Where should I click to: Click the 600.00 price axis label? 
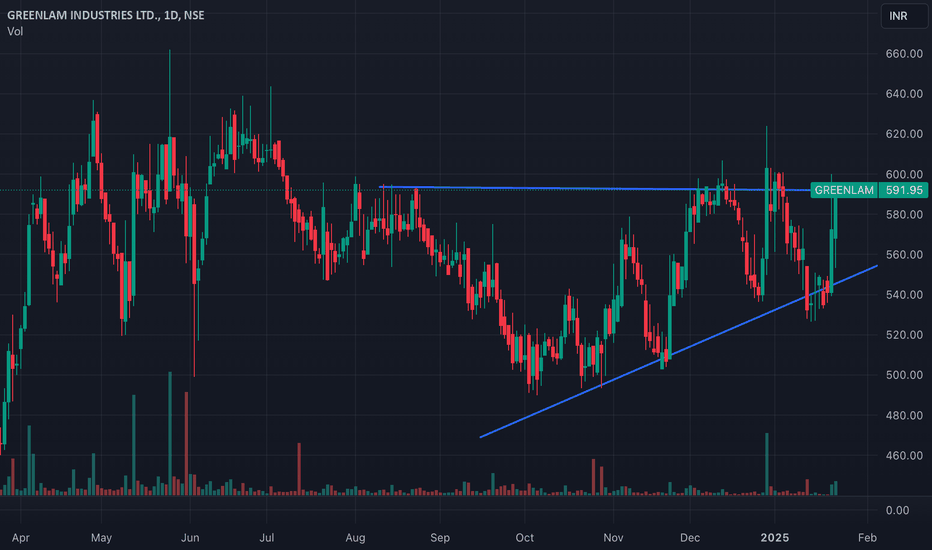tap(903, 174)
